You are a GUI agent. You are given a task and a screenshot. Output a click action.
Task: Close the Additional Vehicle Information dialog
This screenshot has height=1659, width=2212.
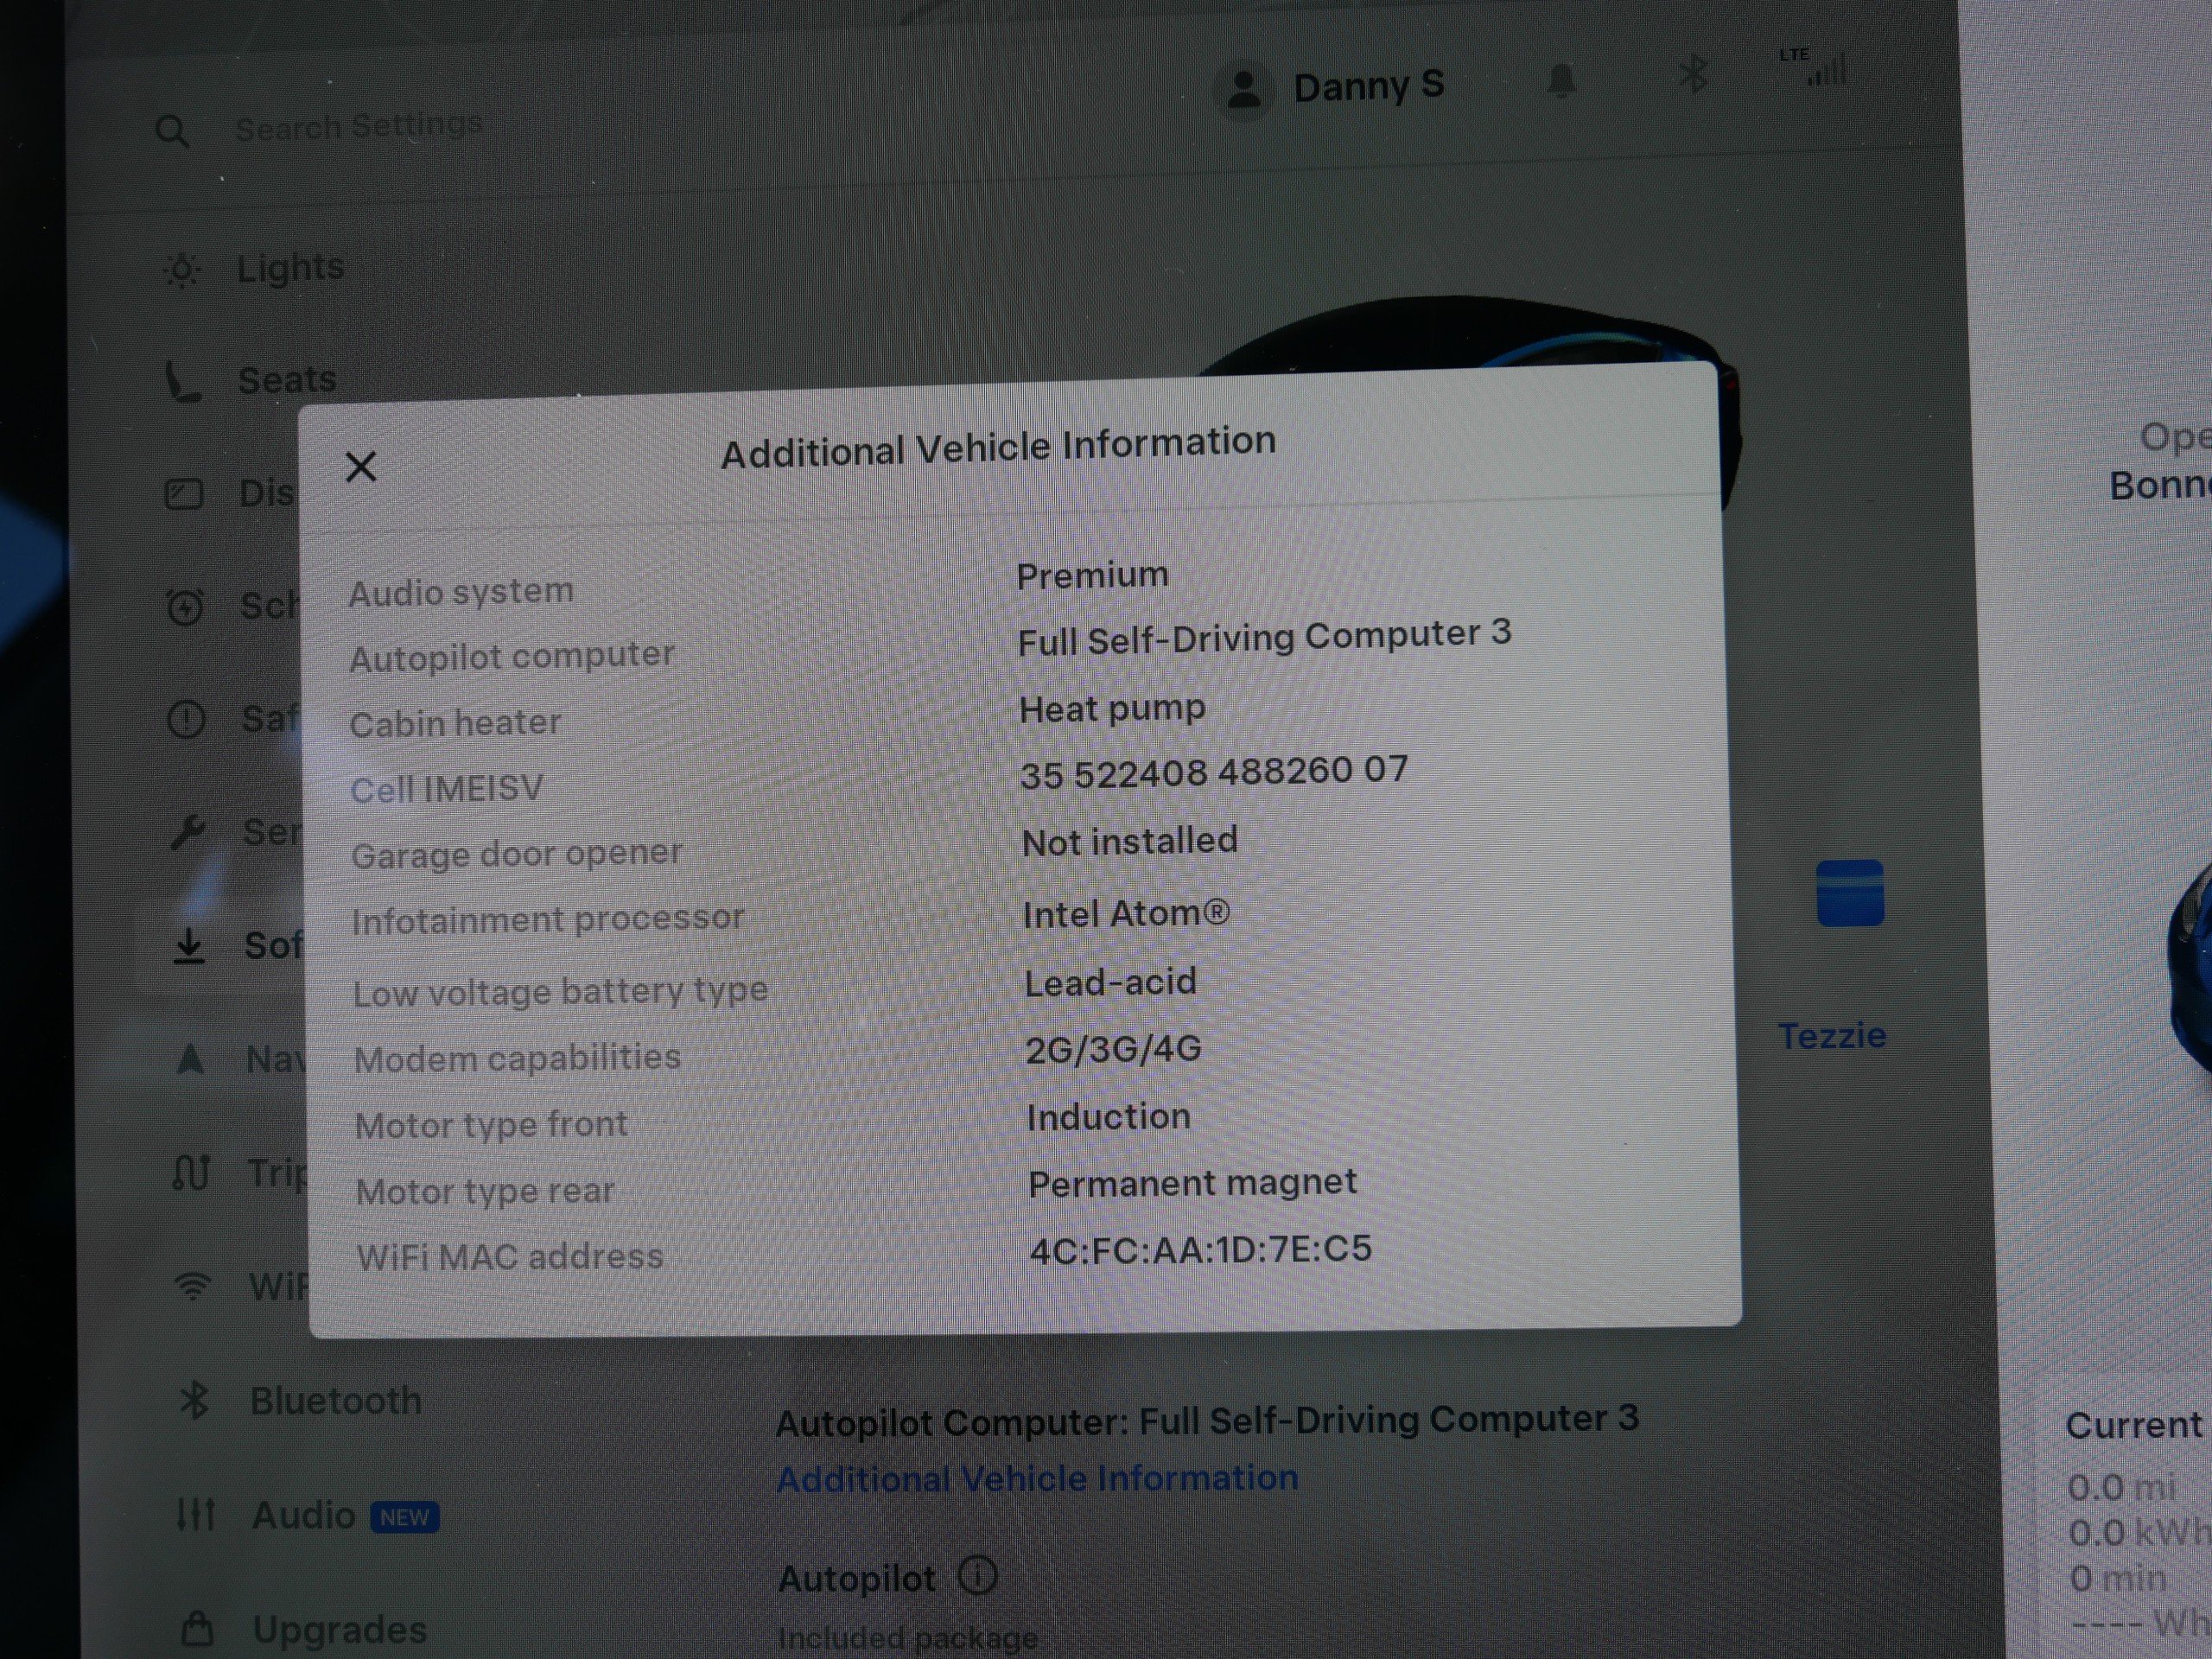[x=360, y=466]
